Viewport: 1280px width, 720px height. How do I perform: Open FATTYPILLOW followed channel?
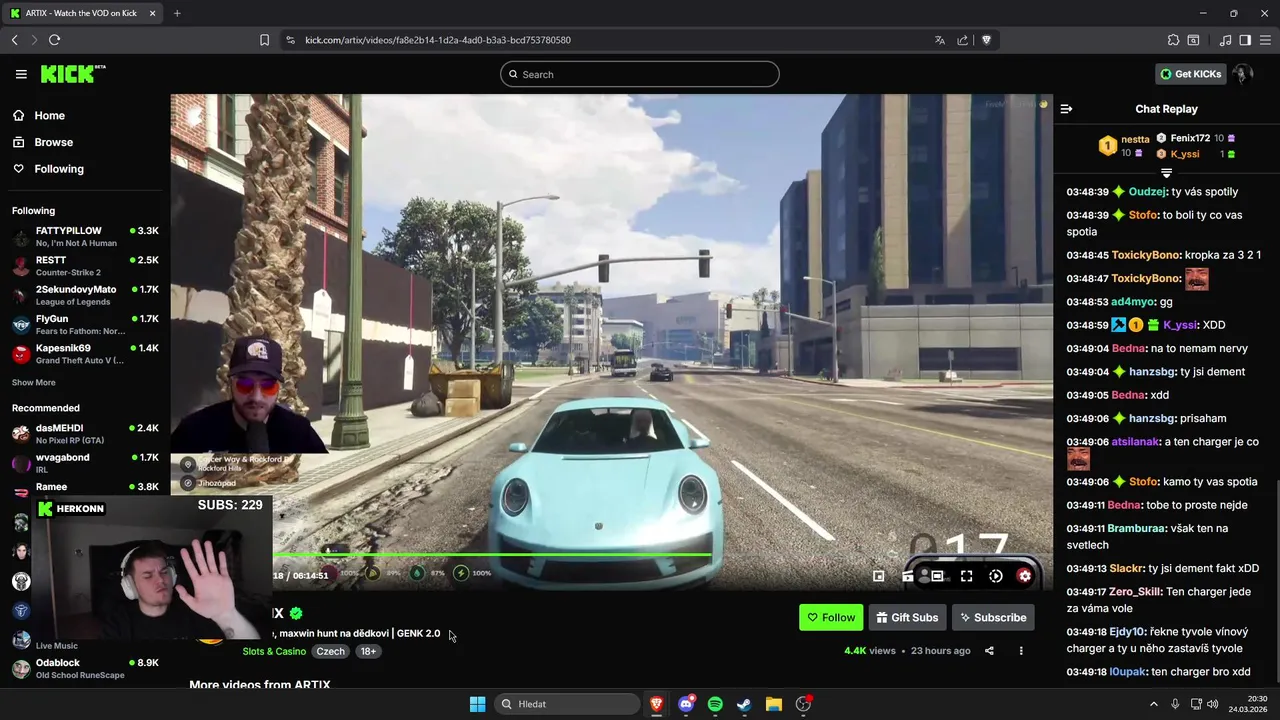(85, 236)
